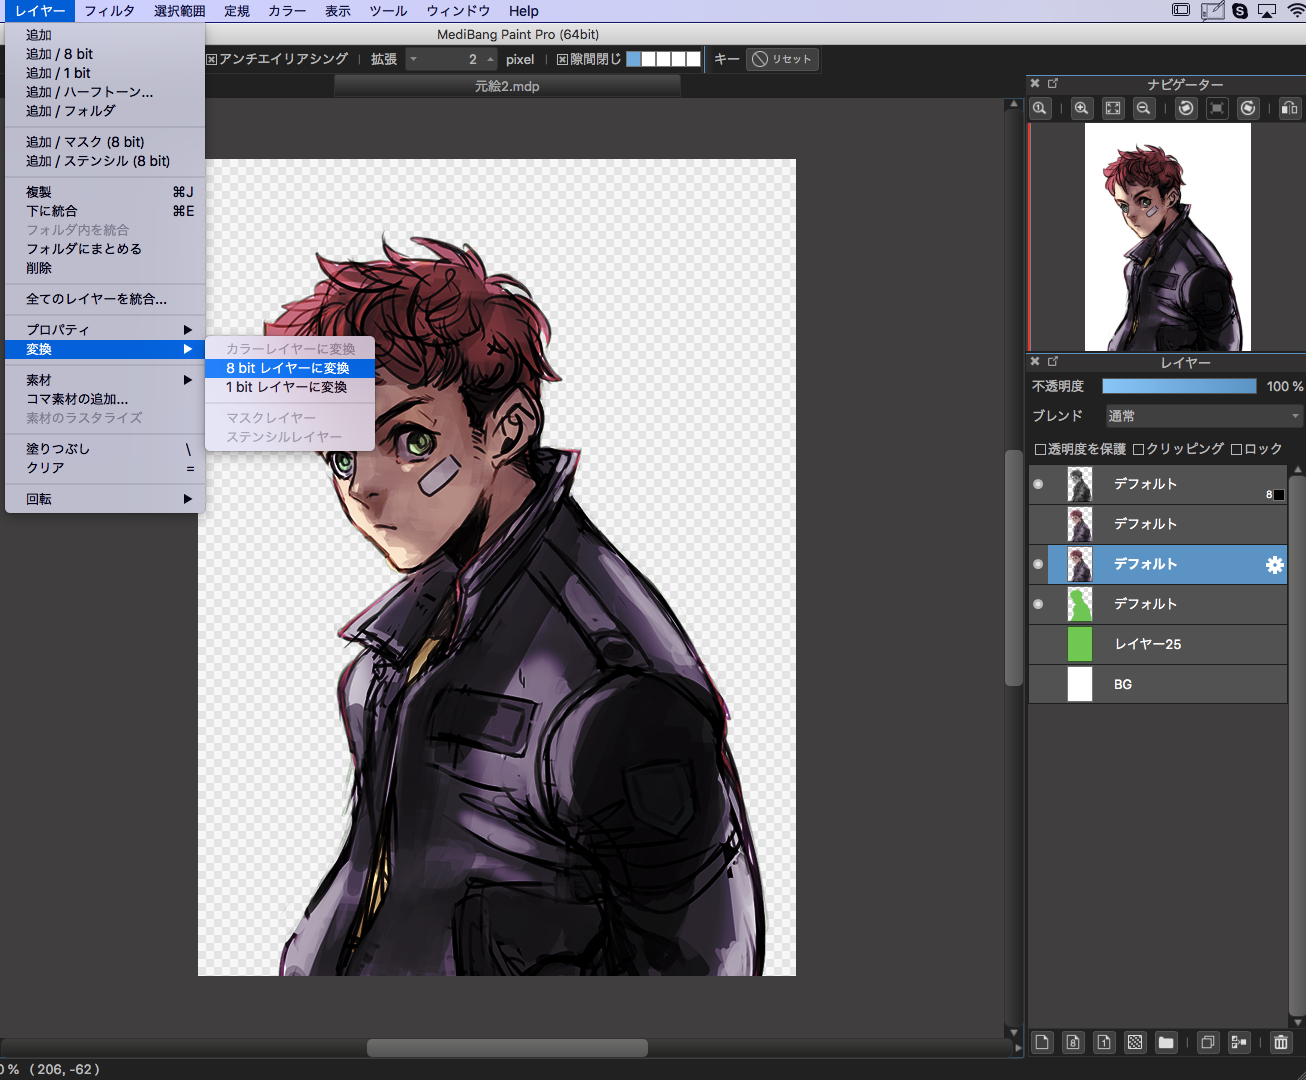Toggle the クリッピング checkbox
1306x1080 pixels.
[x=1139, y=450]
